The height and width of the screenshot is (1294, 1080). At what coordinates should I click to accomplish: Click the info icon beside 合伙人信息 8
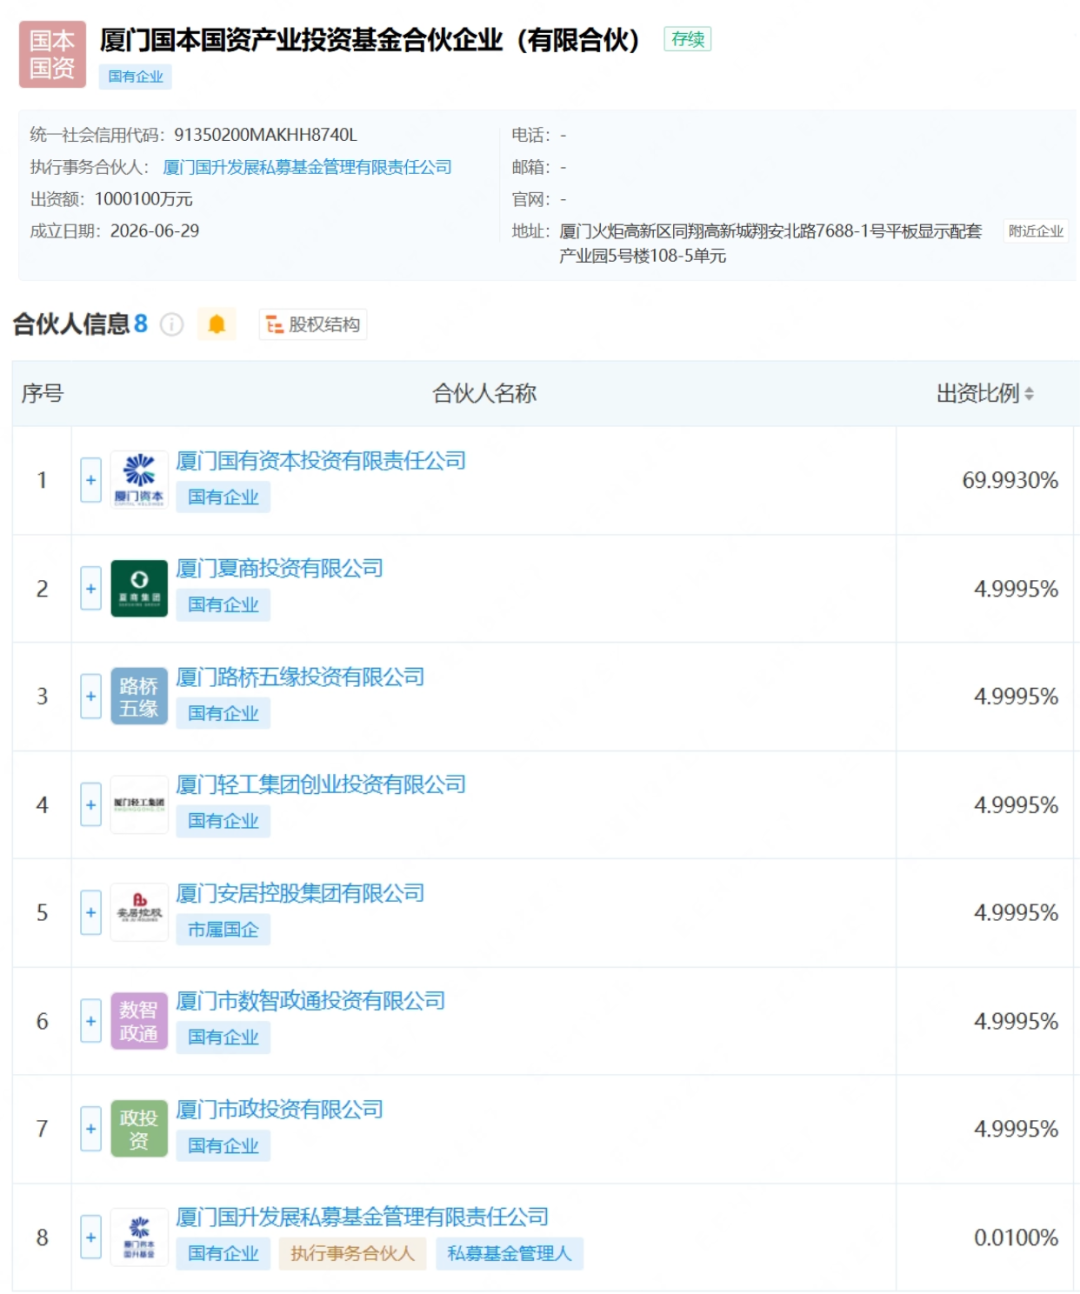coord(172,325)
